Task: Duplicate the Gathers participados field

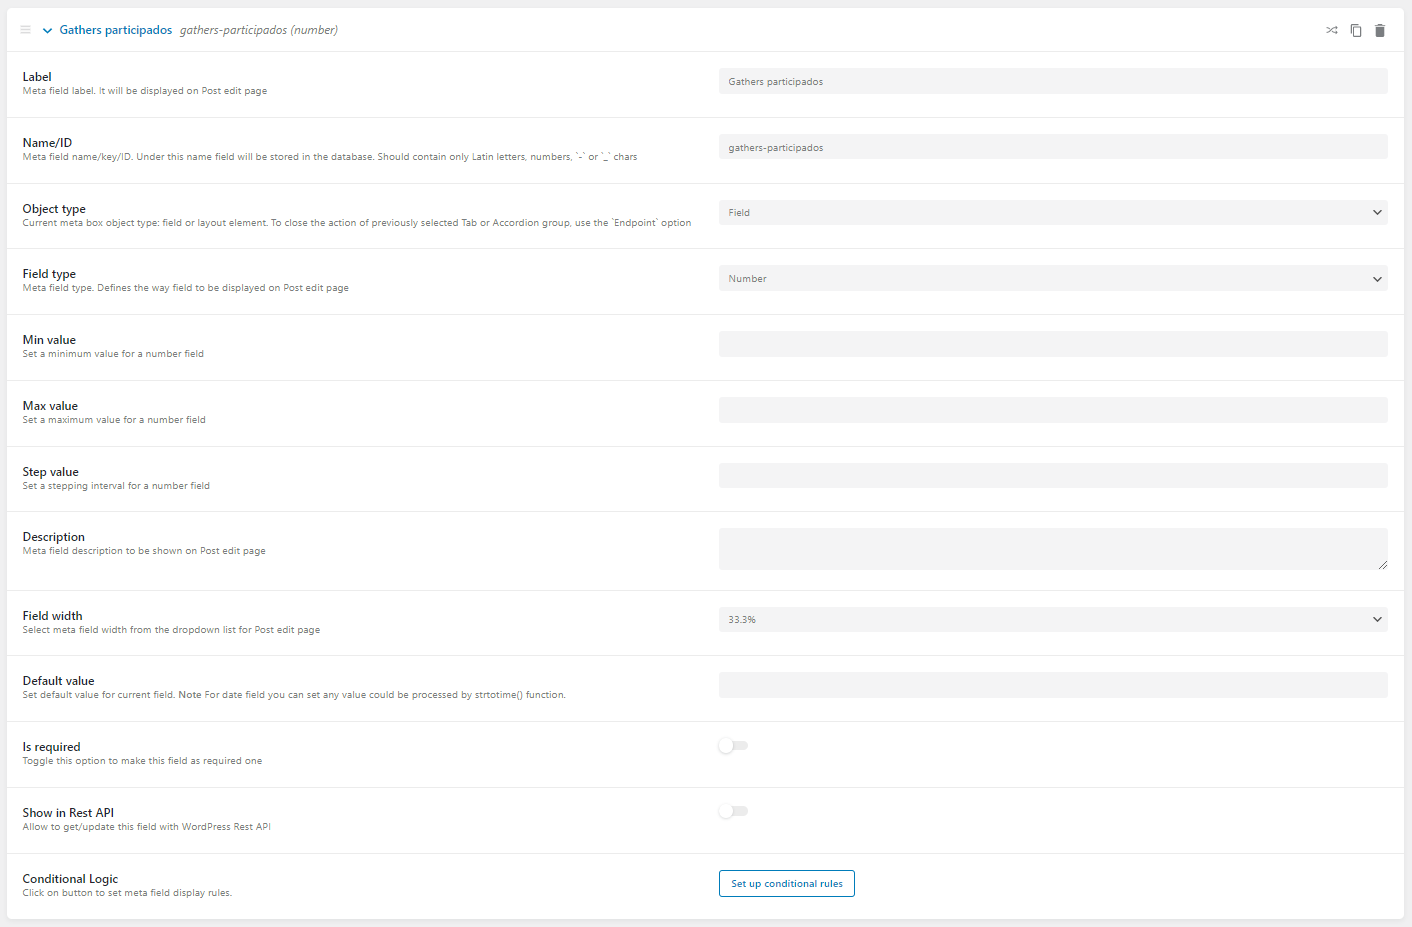Action: [x=1356, y=30]
